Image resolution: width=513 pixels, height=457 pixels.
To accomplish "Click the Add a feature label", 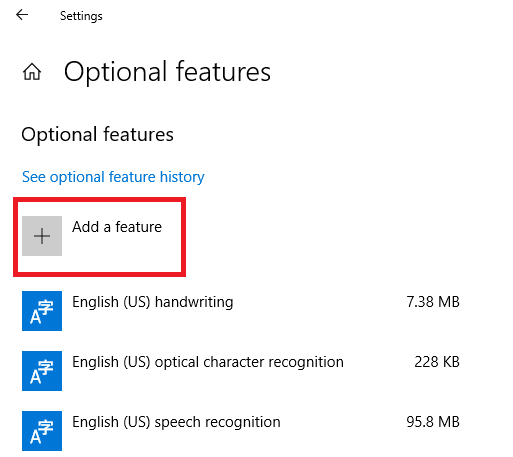I will click(x=117, y=227).
